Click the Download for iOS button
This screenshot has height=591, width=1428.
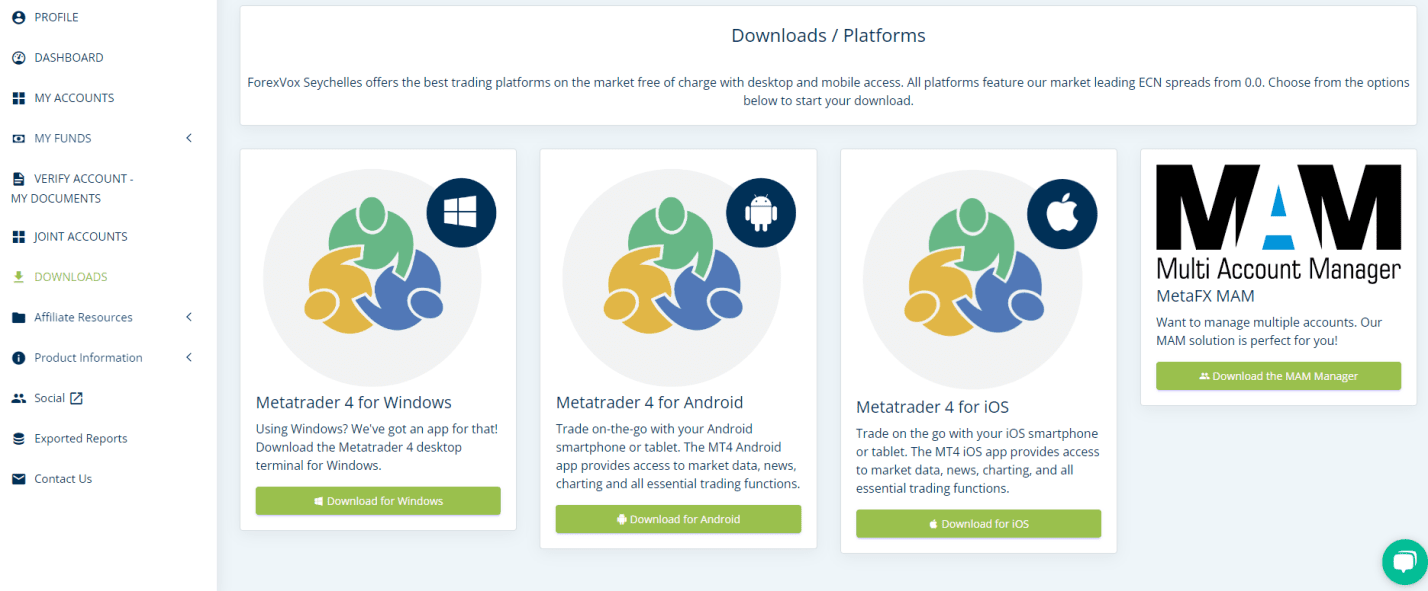coord(978,523)
